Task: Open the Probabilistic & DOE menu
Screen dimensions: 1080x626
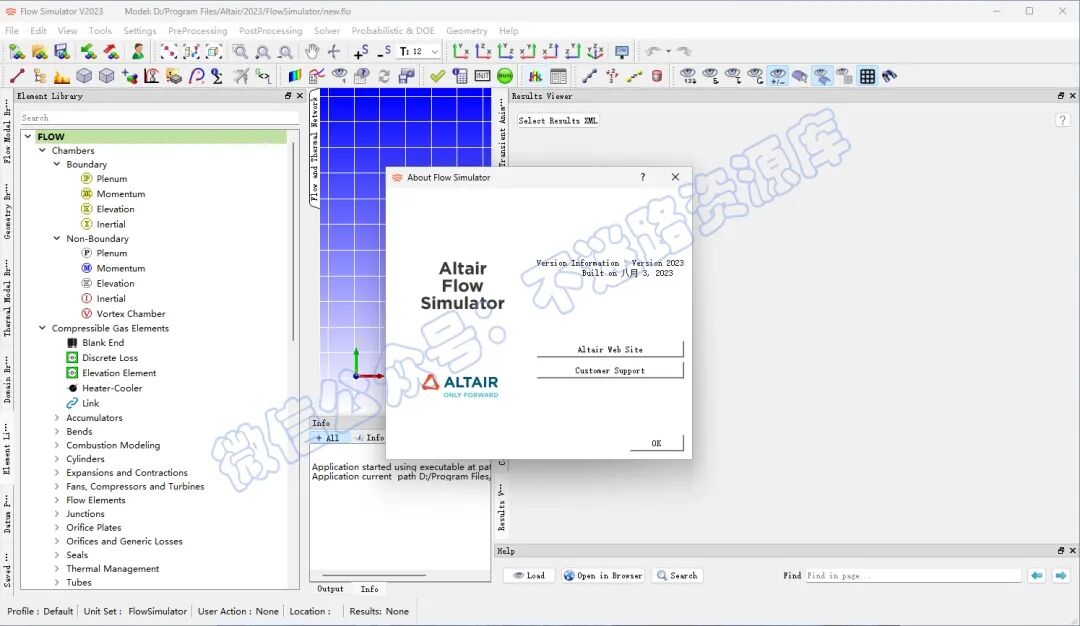Action: [x=393, y=30]
